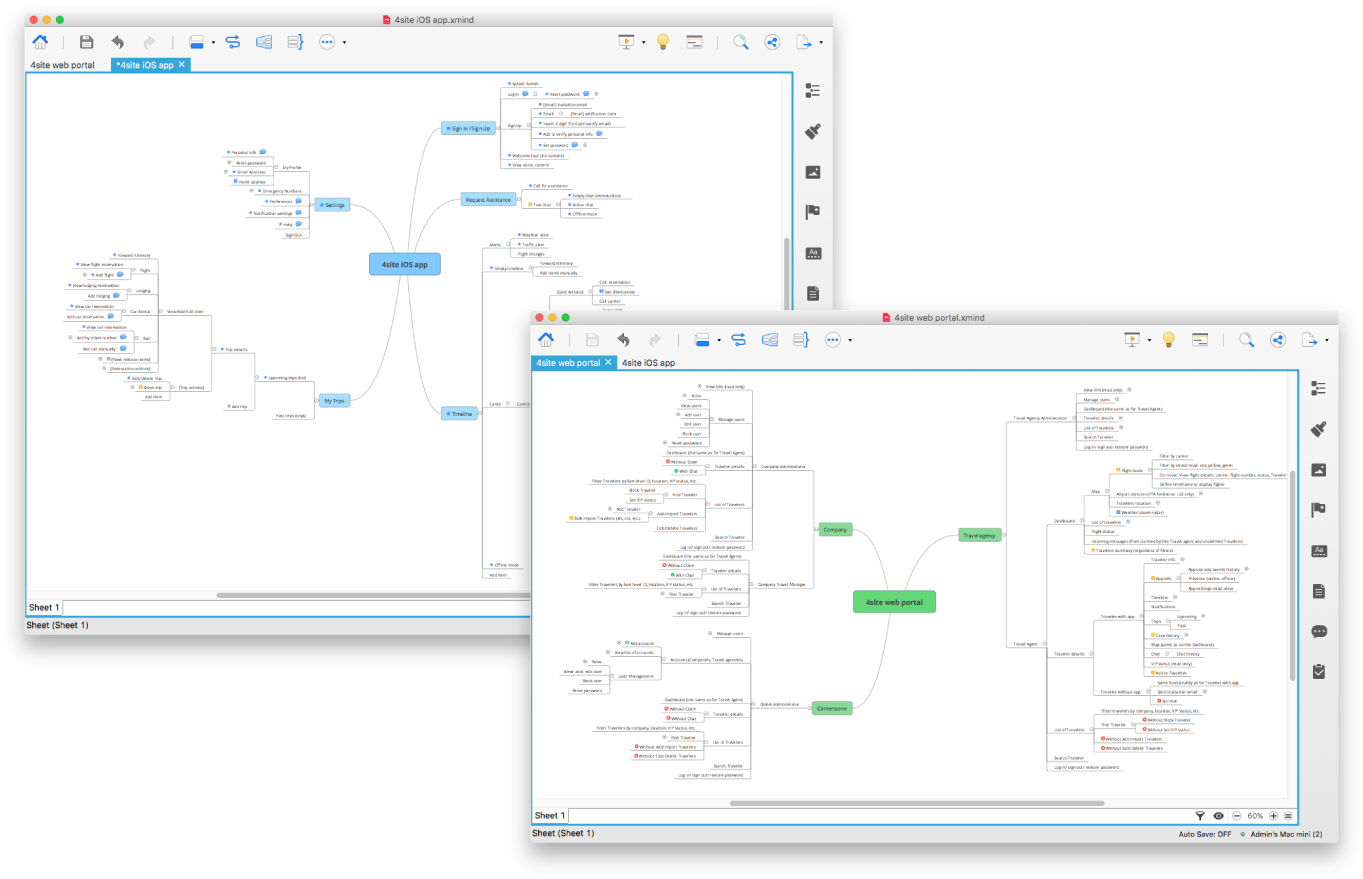Open Format brush panel in iOS app sidebar

pos(813,132)
